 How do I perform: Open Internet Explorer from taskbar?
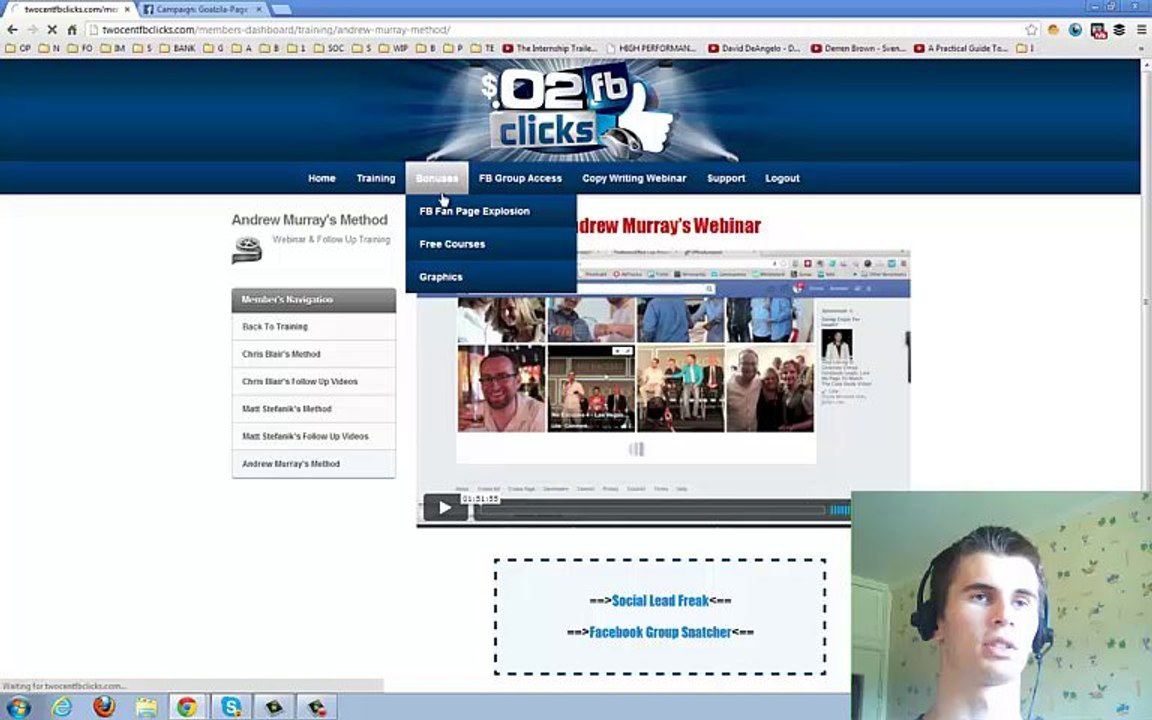click(x=61, y=707)
